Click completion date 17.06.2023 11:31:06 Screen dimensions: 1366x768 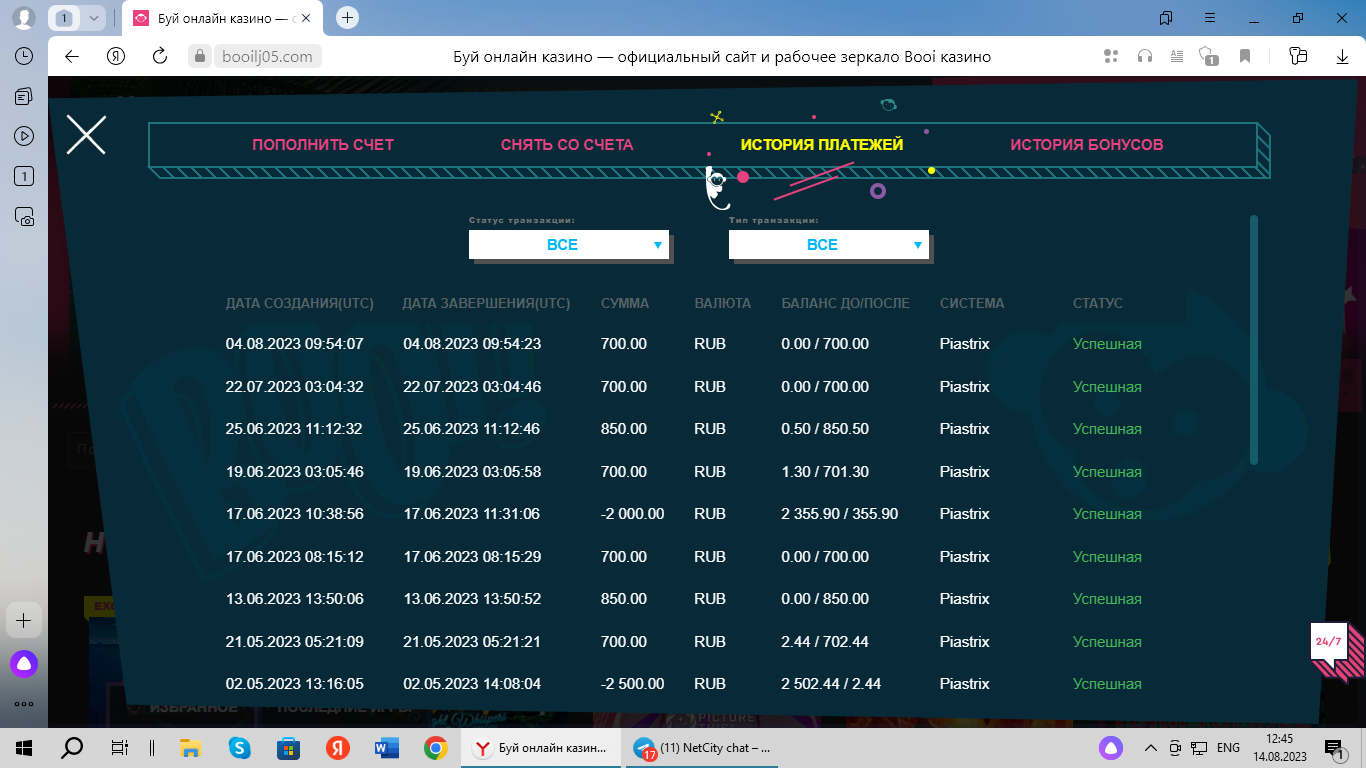click(472, 514)
